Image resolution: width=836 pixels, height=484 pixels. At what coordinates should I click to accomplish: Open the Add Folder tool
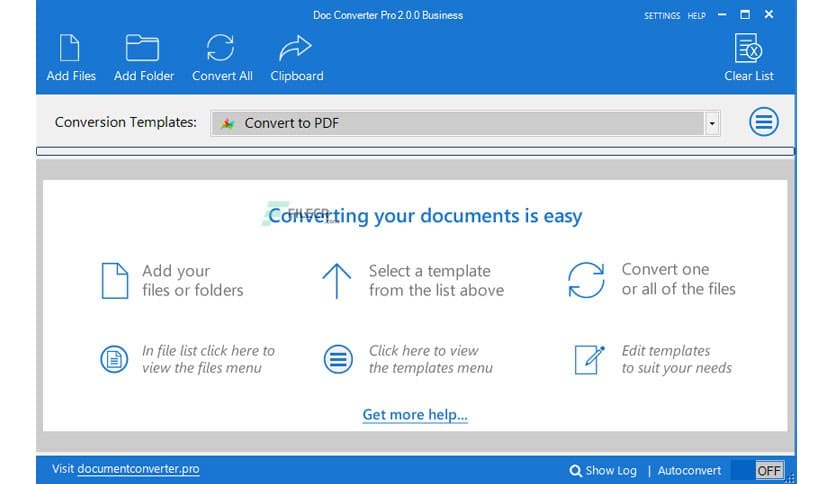(143, 48)
